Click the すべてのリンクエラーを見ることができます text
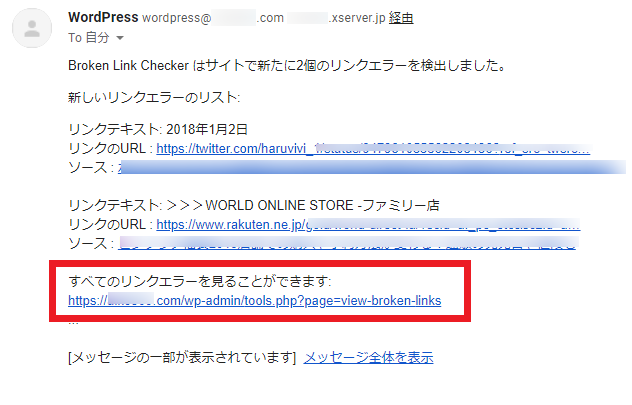The image size is (632, 405). click(200, 281)
